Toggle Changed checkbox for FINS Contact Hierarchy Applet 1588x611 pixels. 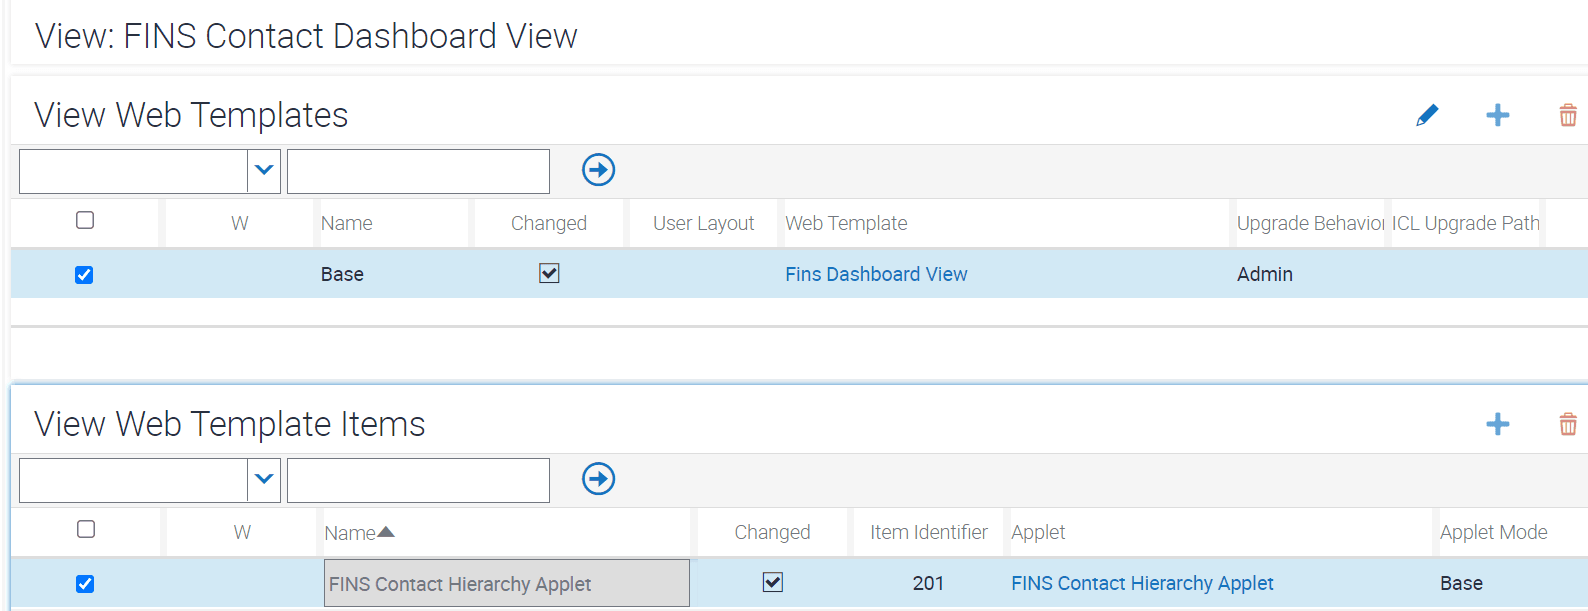(773, 582)
